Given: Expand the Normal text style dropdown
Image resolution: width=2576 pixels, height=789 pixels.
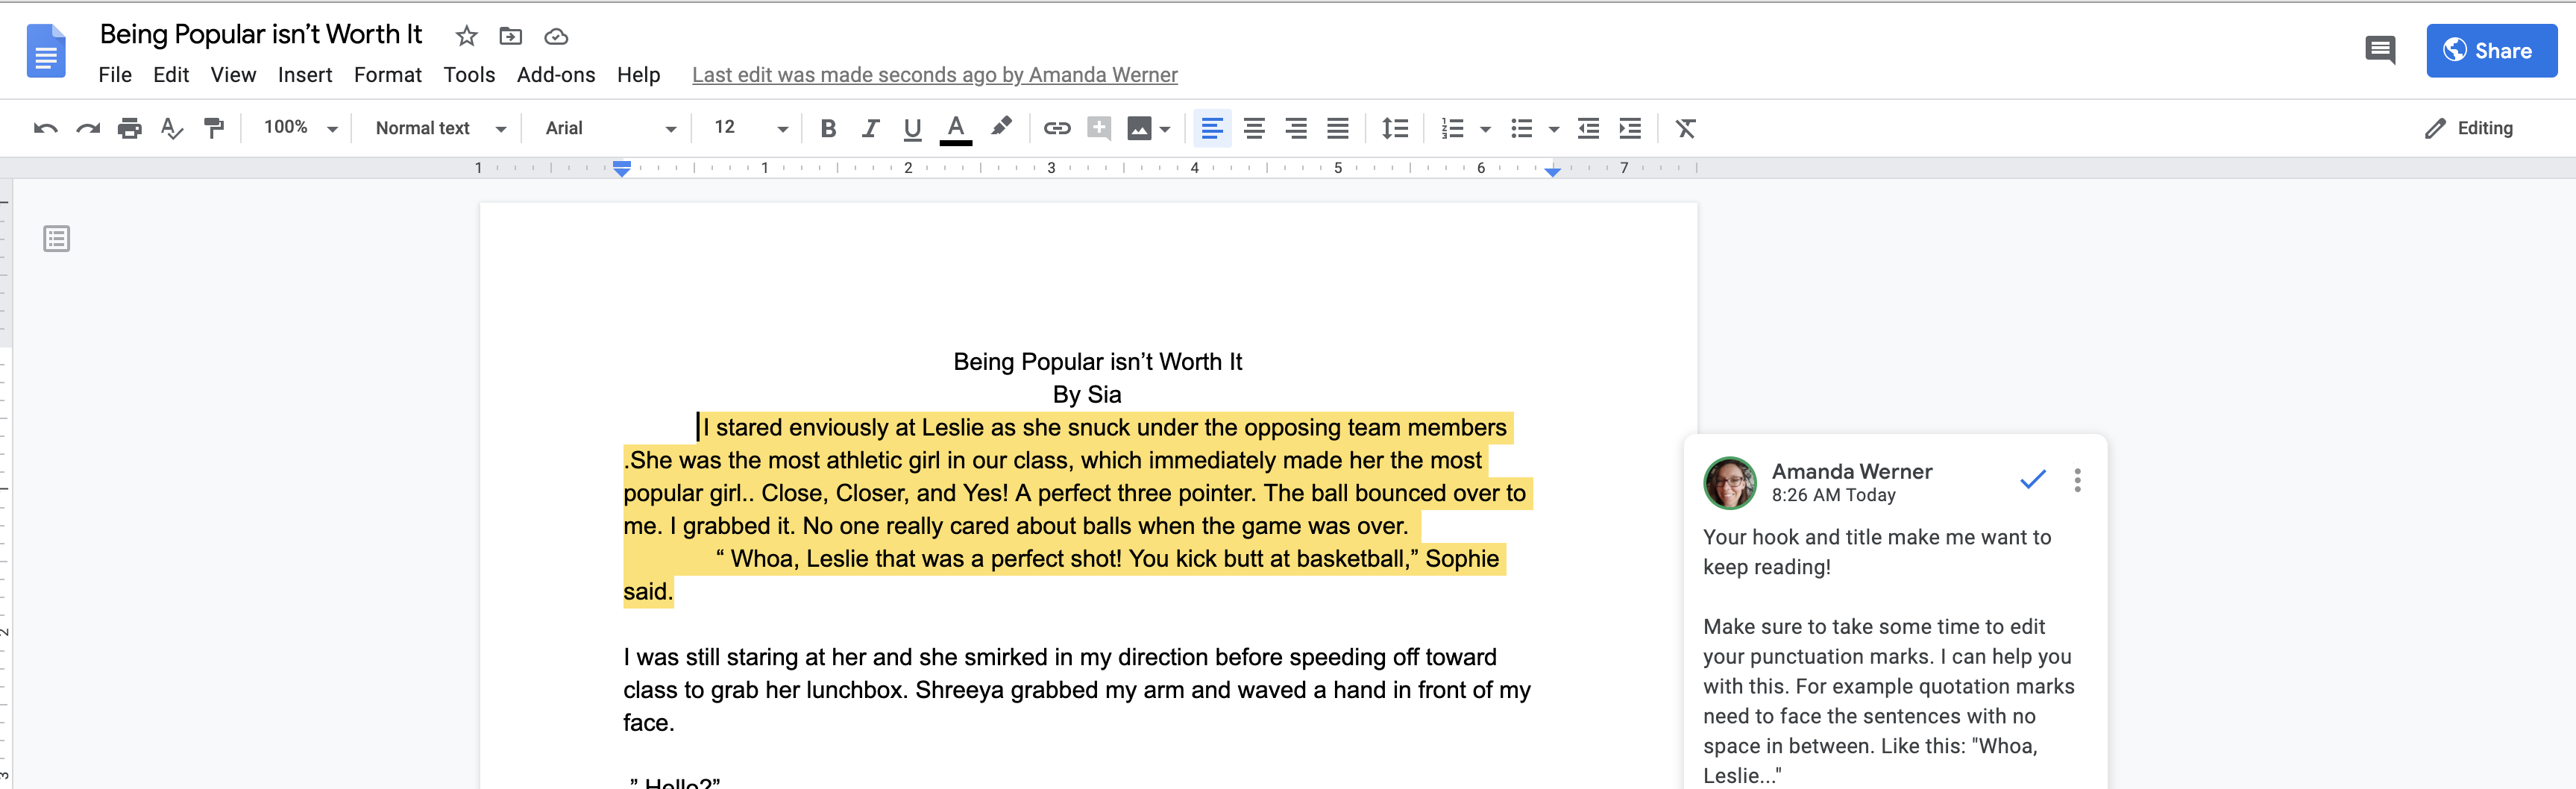Looking at the screenshot, I should coord(440,128).
